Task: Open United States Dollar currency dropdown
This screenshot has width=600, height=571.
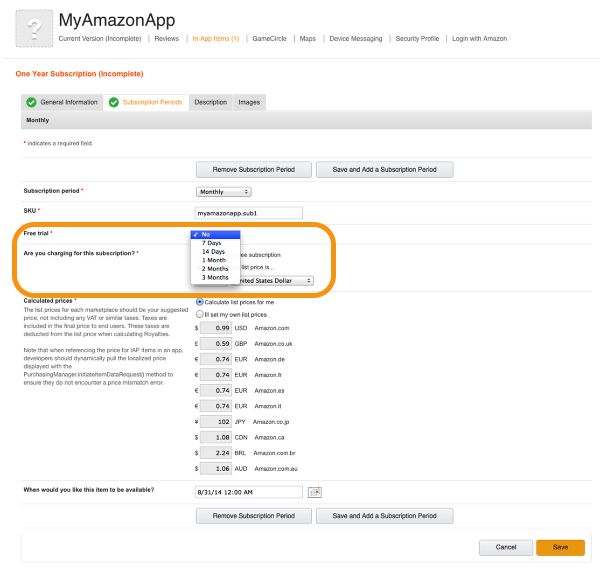Action: coord(275,281)
